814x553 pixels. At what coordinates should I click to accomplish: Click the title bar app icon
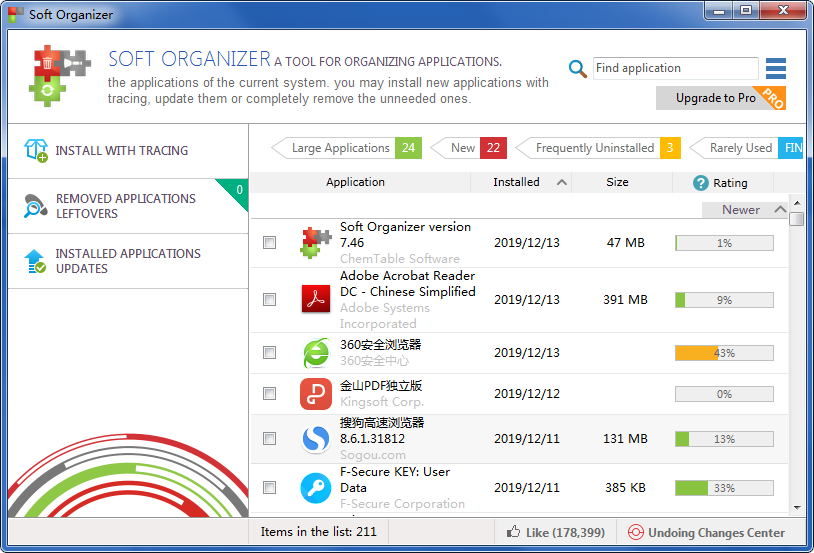click(x=16, y=15)
